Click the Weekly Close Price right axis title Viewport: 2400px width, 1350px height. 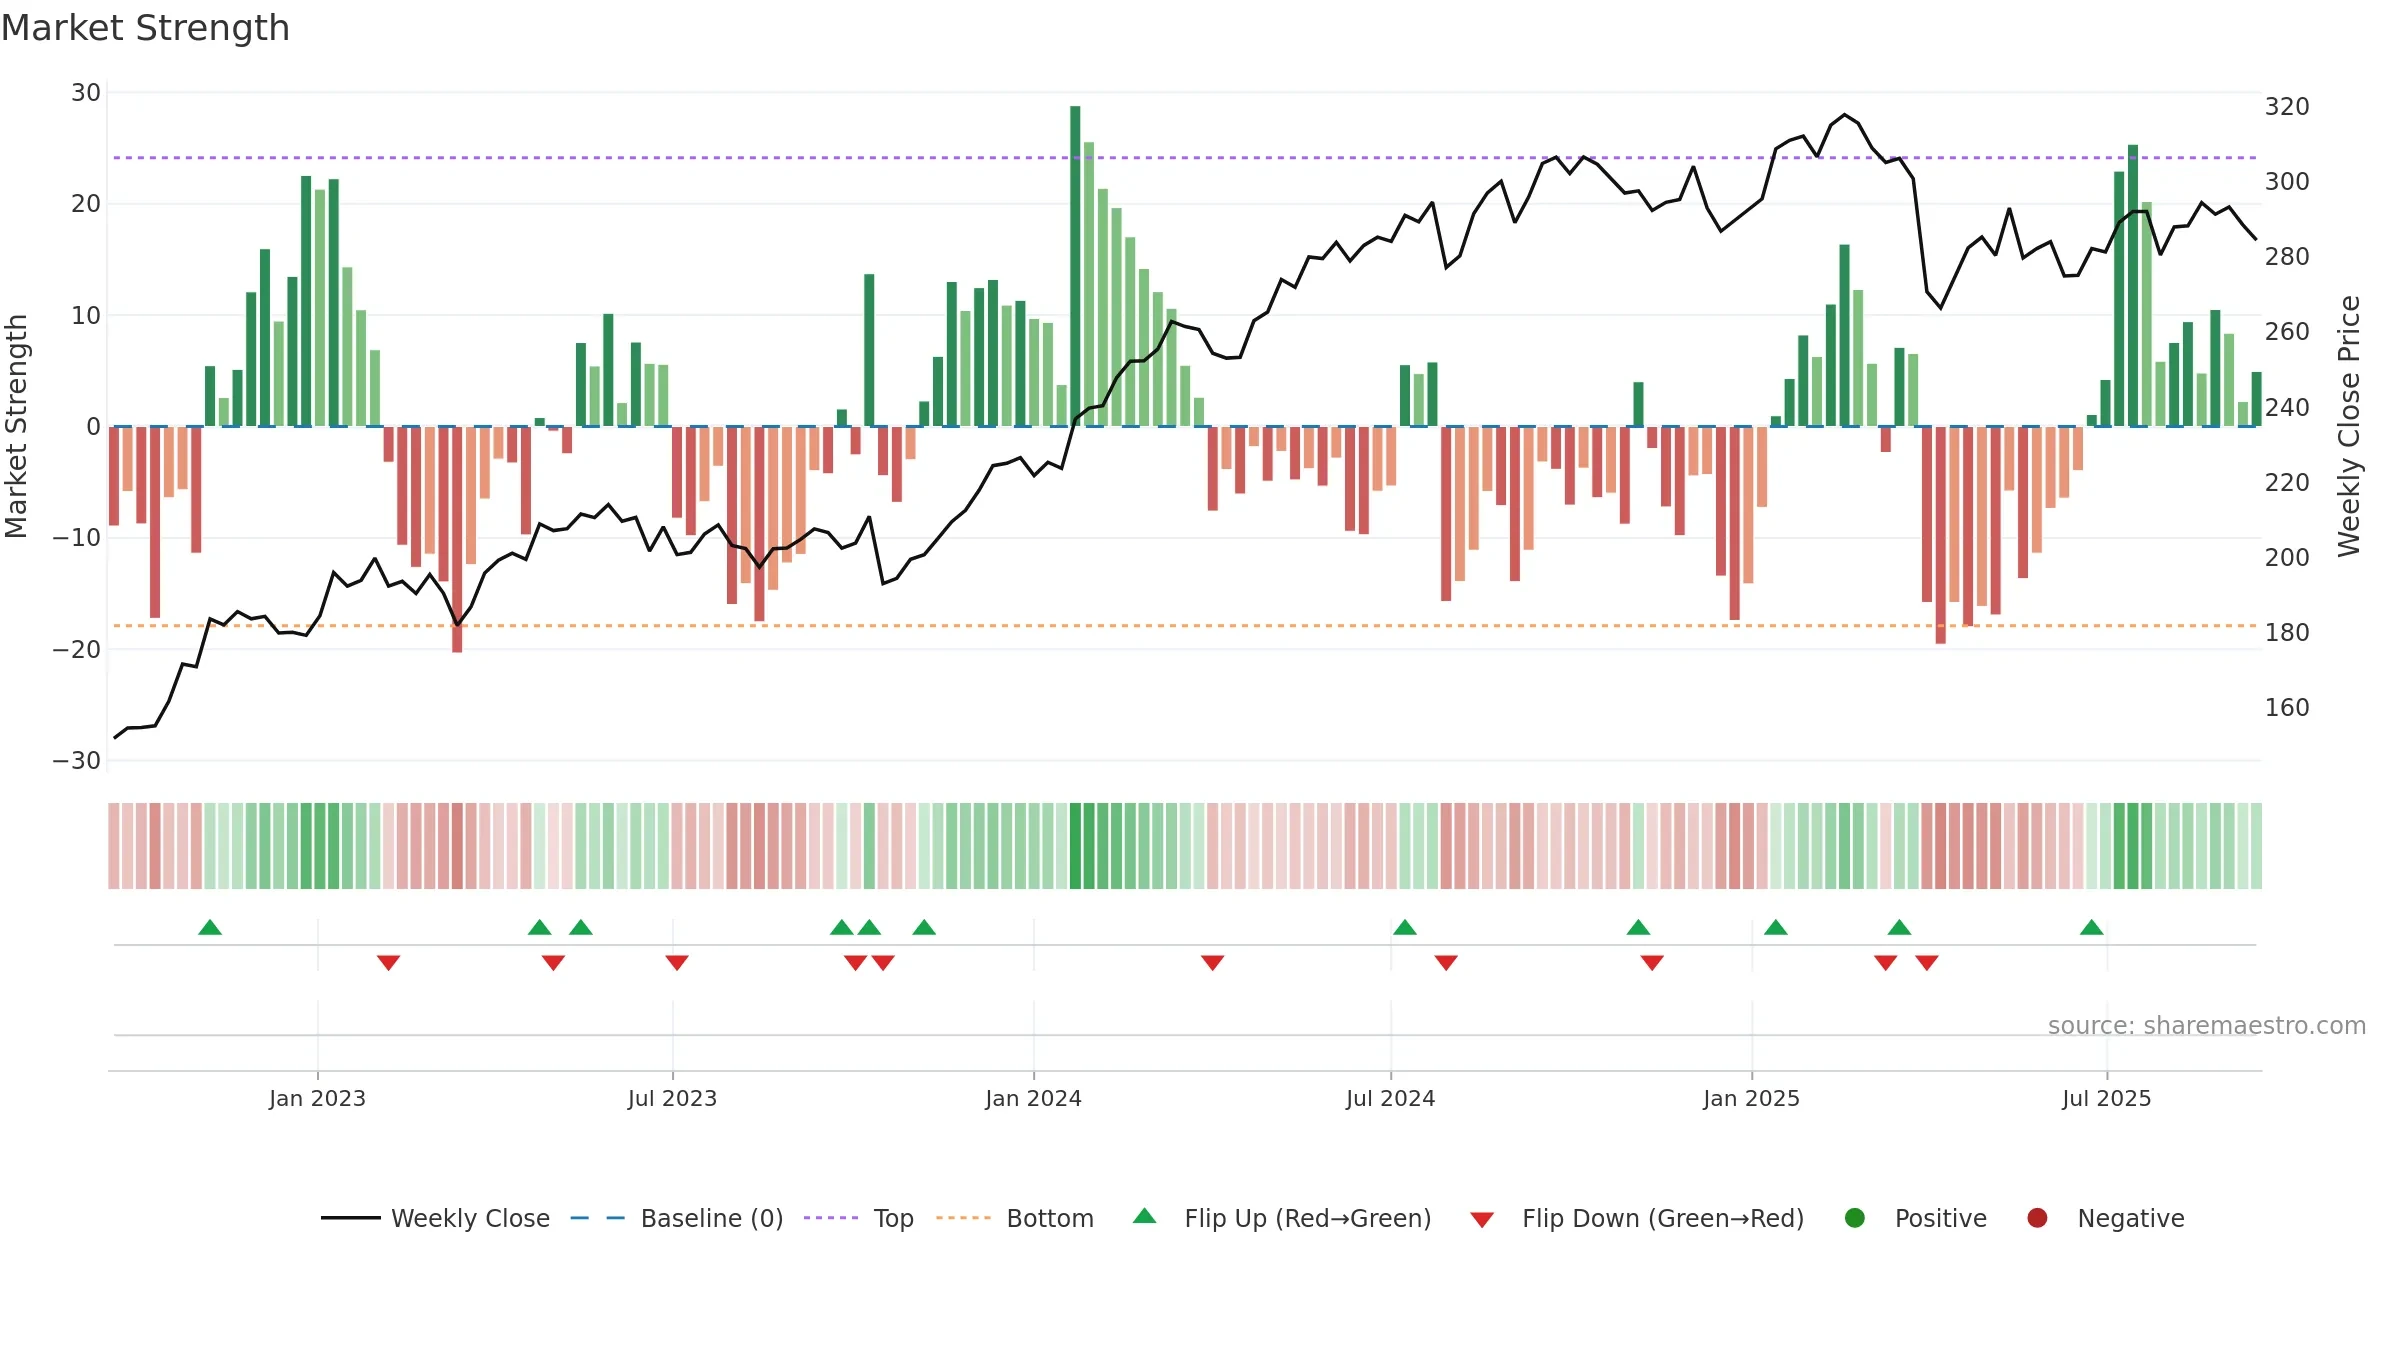(2349, 426)
